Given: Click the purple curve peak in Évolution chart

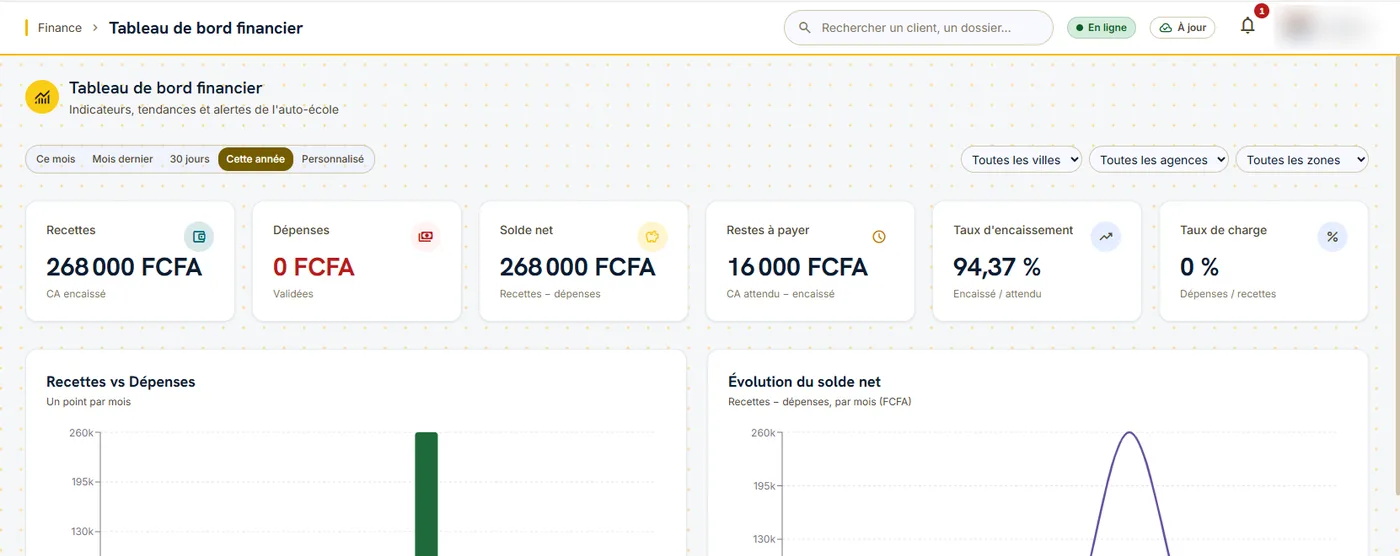Looking at the screenshot, I should (1130, 434).
